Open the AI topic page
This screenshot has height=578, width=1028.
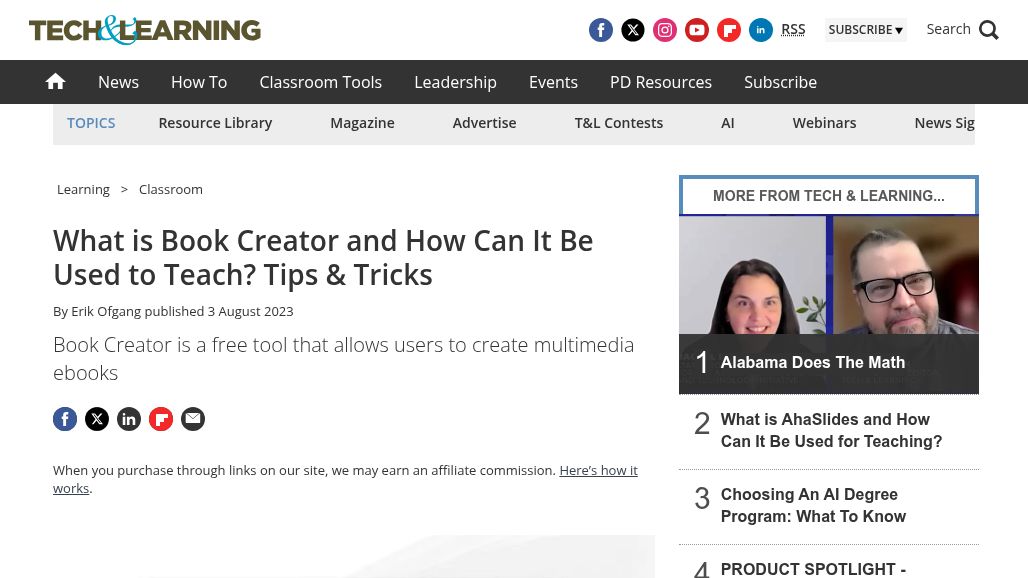pos(728,122)
